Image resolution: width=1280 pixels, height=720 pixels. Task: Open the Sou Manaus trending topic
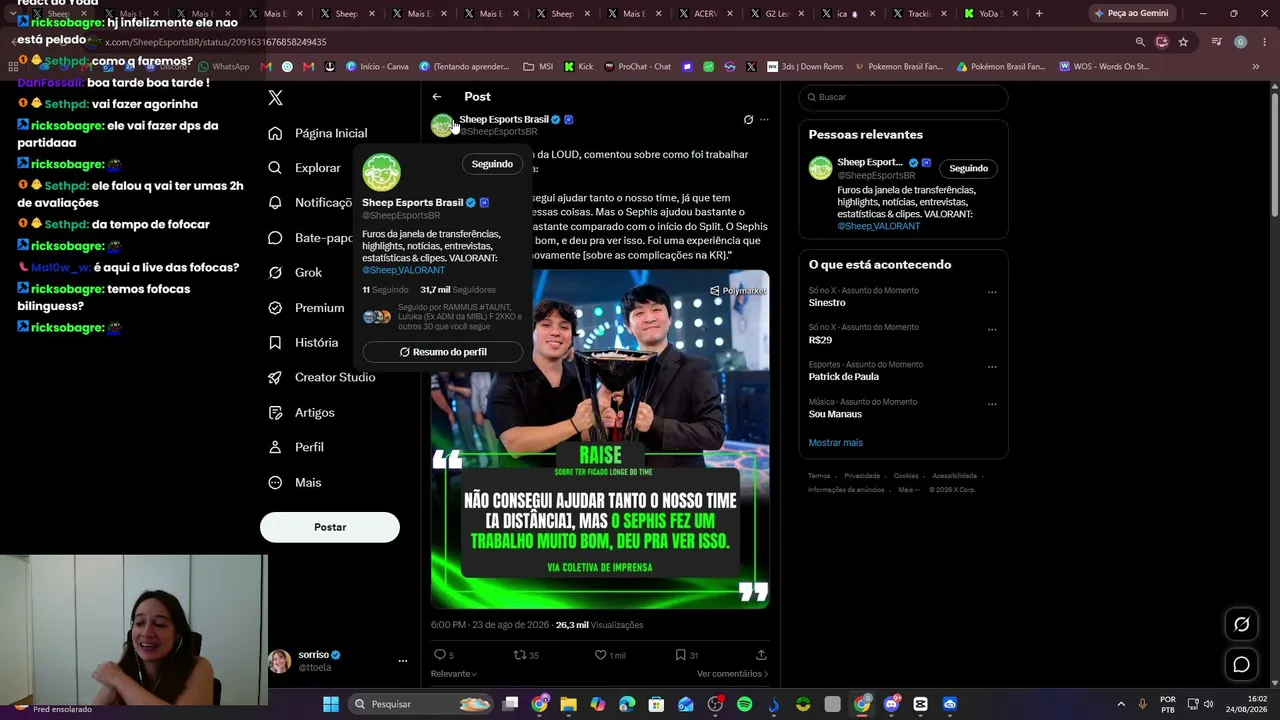tap(835, 414)
